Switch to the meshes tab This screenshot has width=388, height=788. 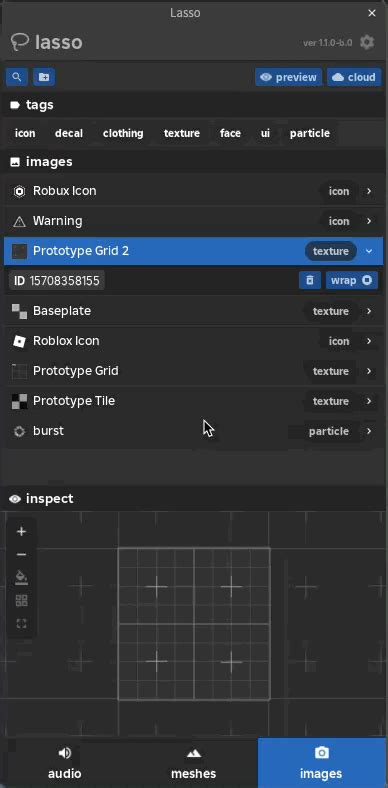(x=193, y=763)
